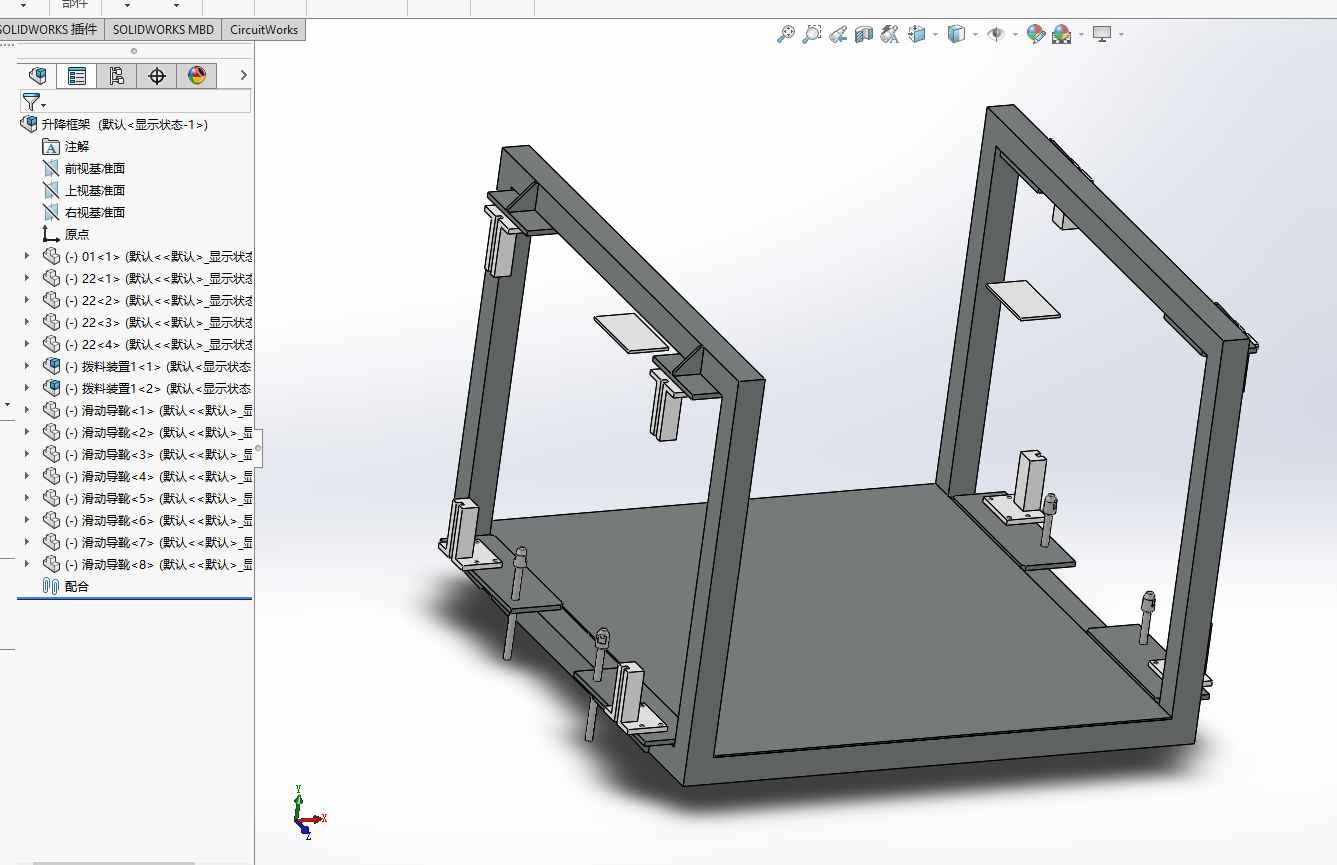
Task: Click into the FeatureManager filter field
Action: coord(148,101)
